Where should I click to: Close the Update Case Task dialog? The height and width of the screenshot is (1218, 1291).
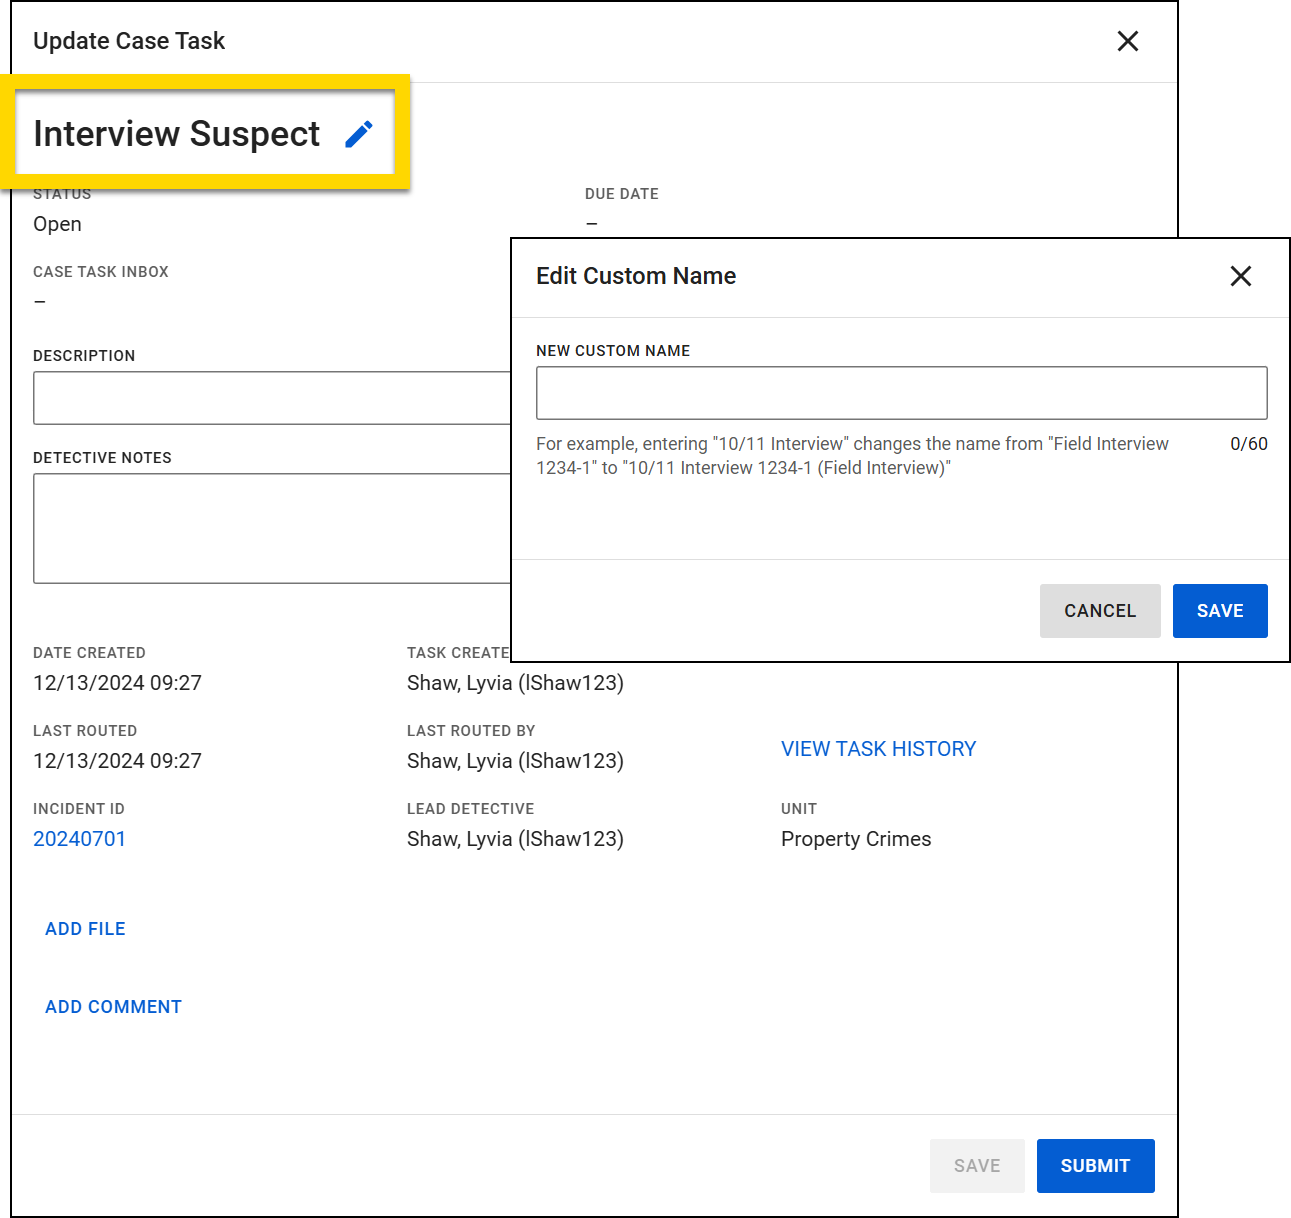pyautogui.click(x=1127, y=41)
